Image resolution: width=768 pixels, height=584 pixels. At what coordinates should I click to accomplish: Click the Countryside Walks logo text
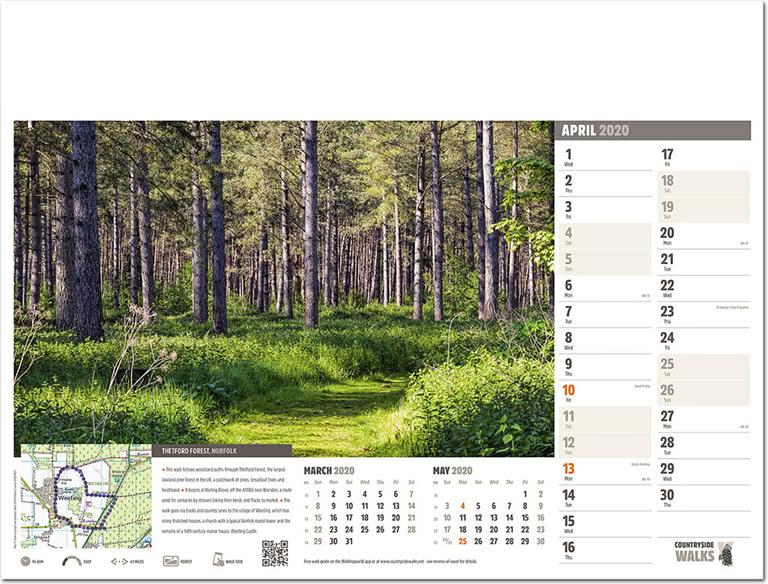tap(694, 552)
